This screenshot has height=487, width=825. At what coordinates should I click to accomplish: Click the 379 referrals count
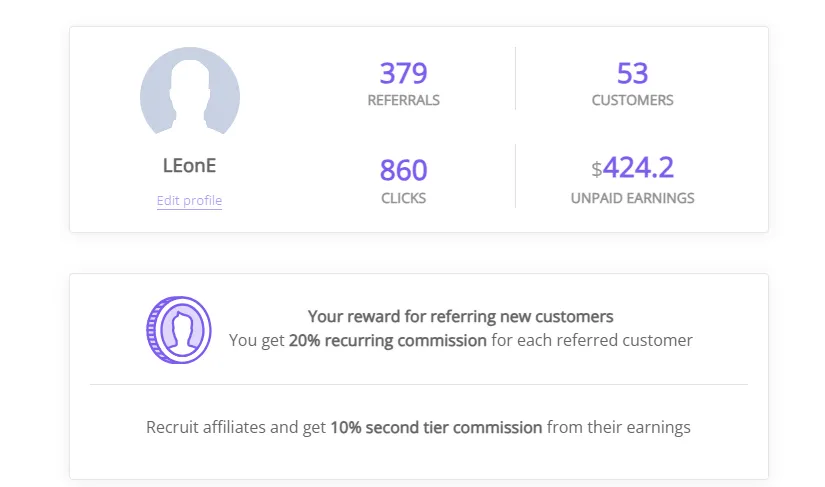point(404,73)
